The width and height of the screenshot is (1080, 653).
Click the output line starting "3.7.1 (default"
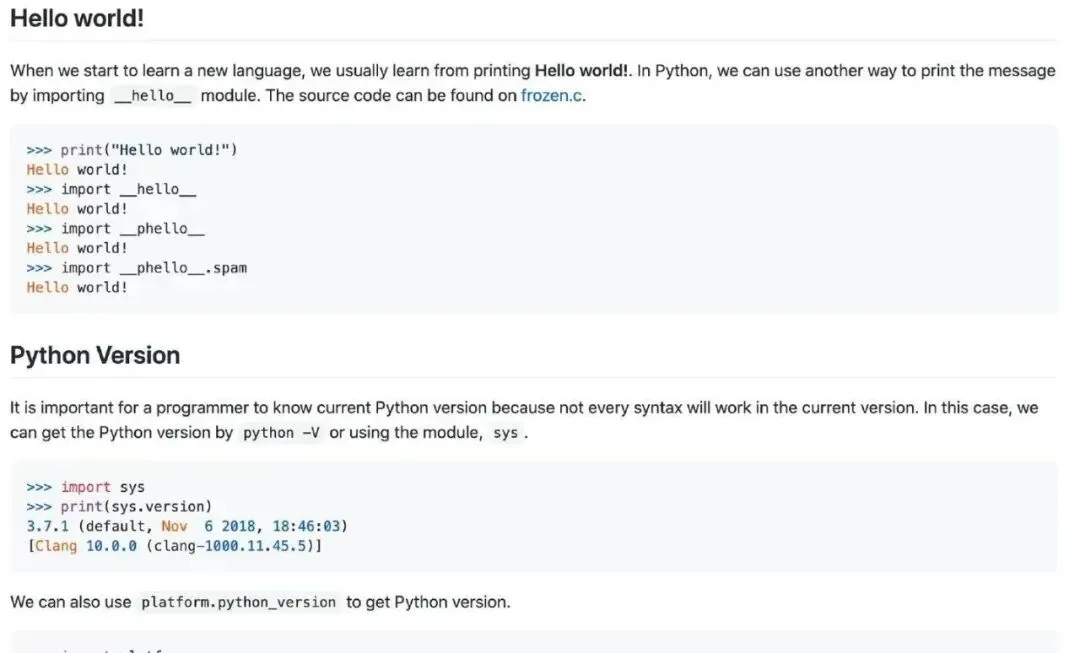point(187,526)
